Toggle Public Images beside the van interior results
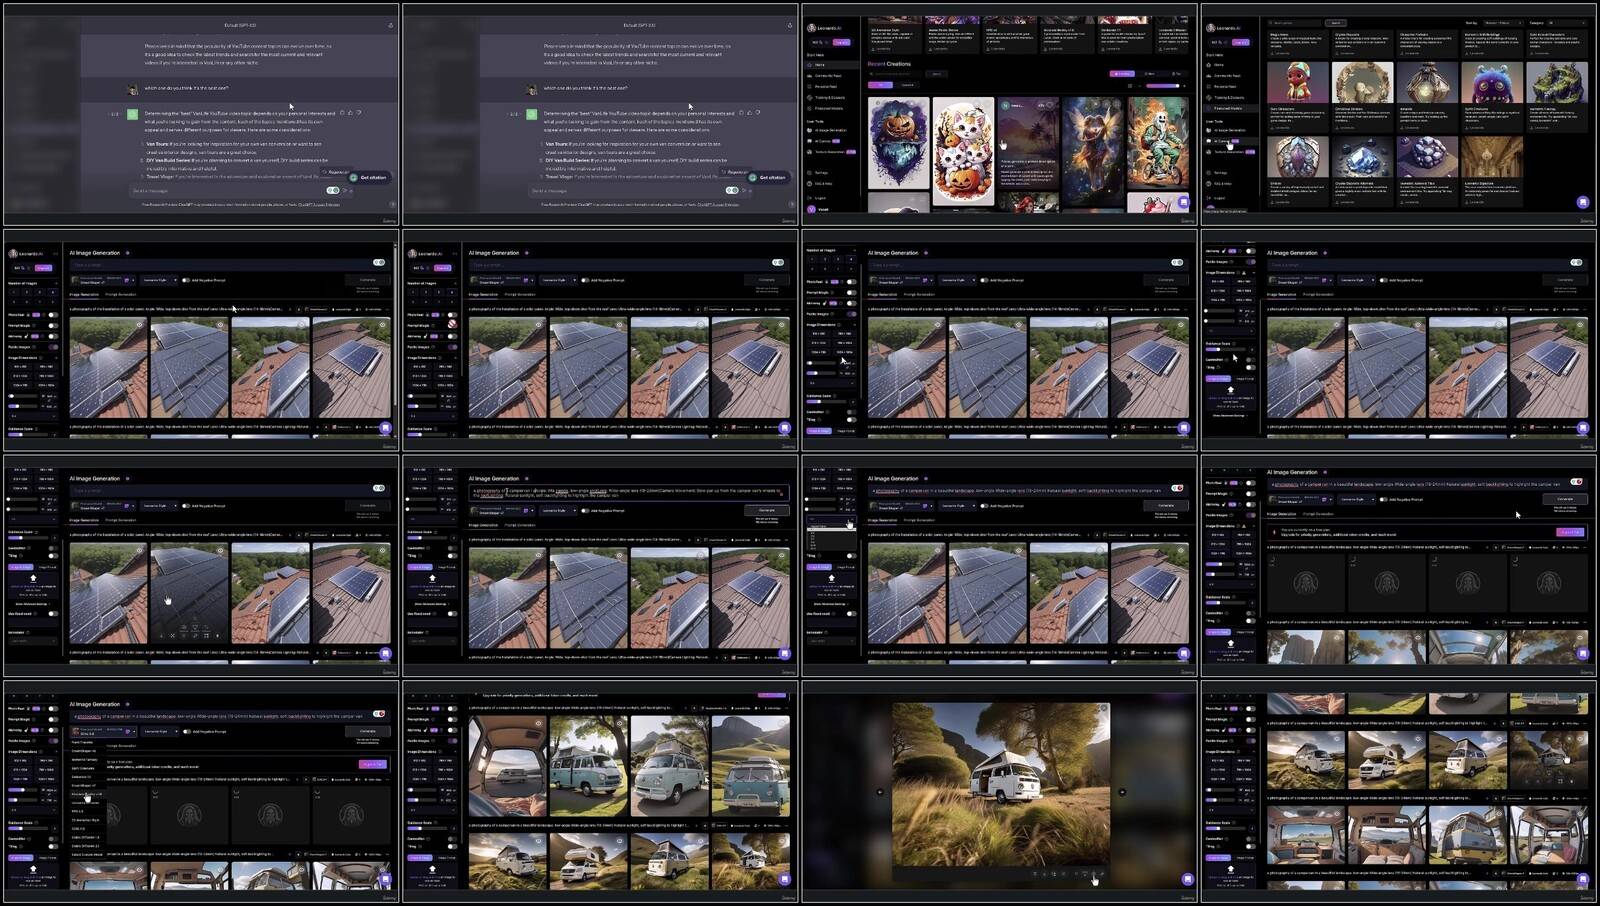The height and width of the screenshot is (906, 1600). pos(1250,741)
